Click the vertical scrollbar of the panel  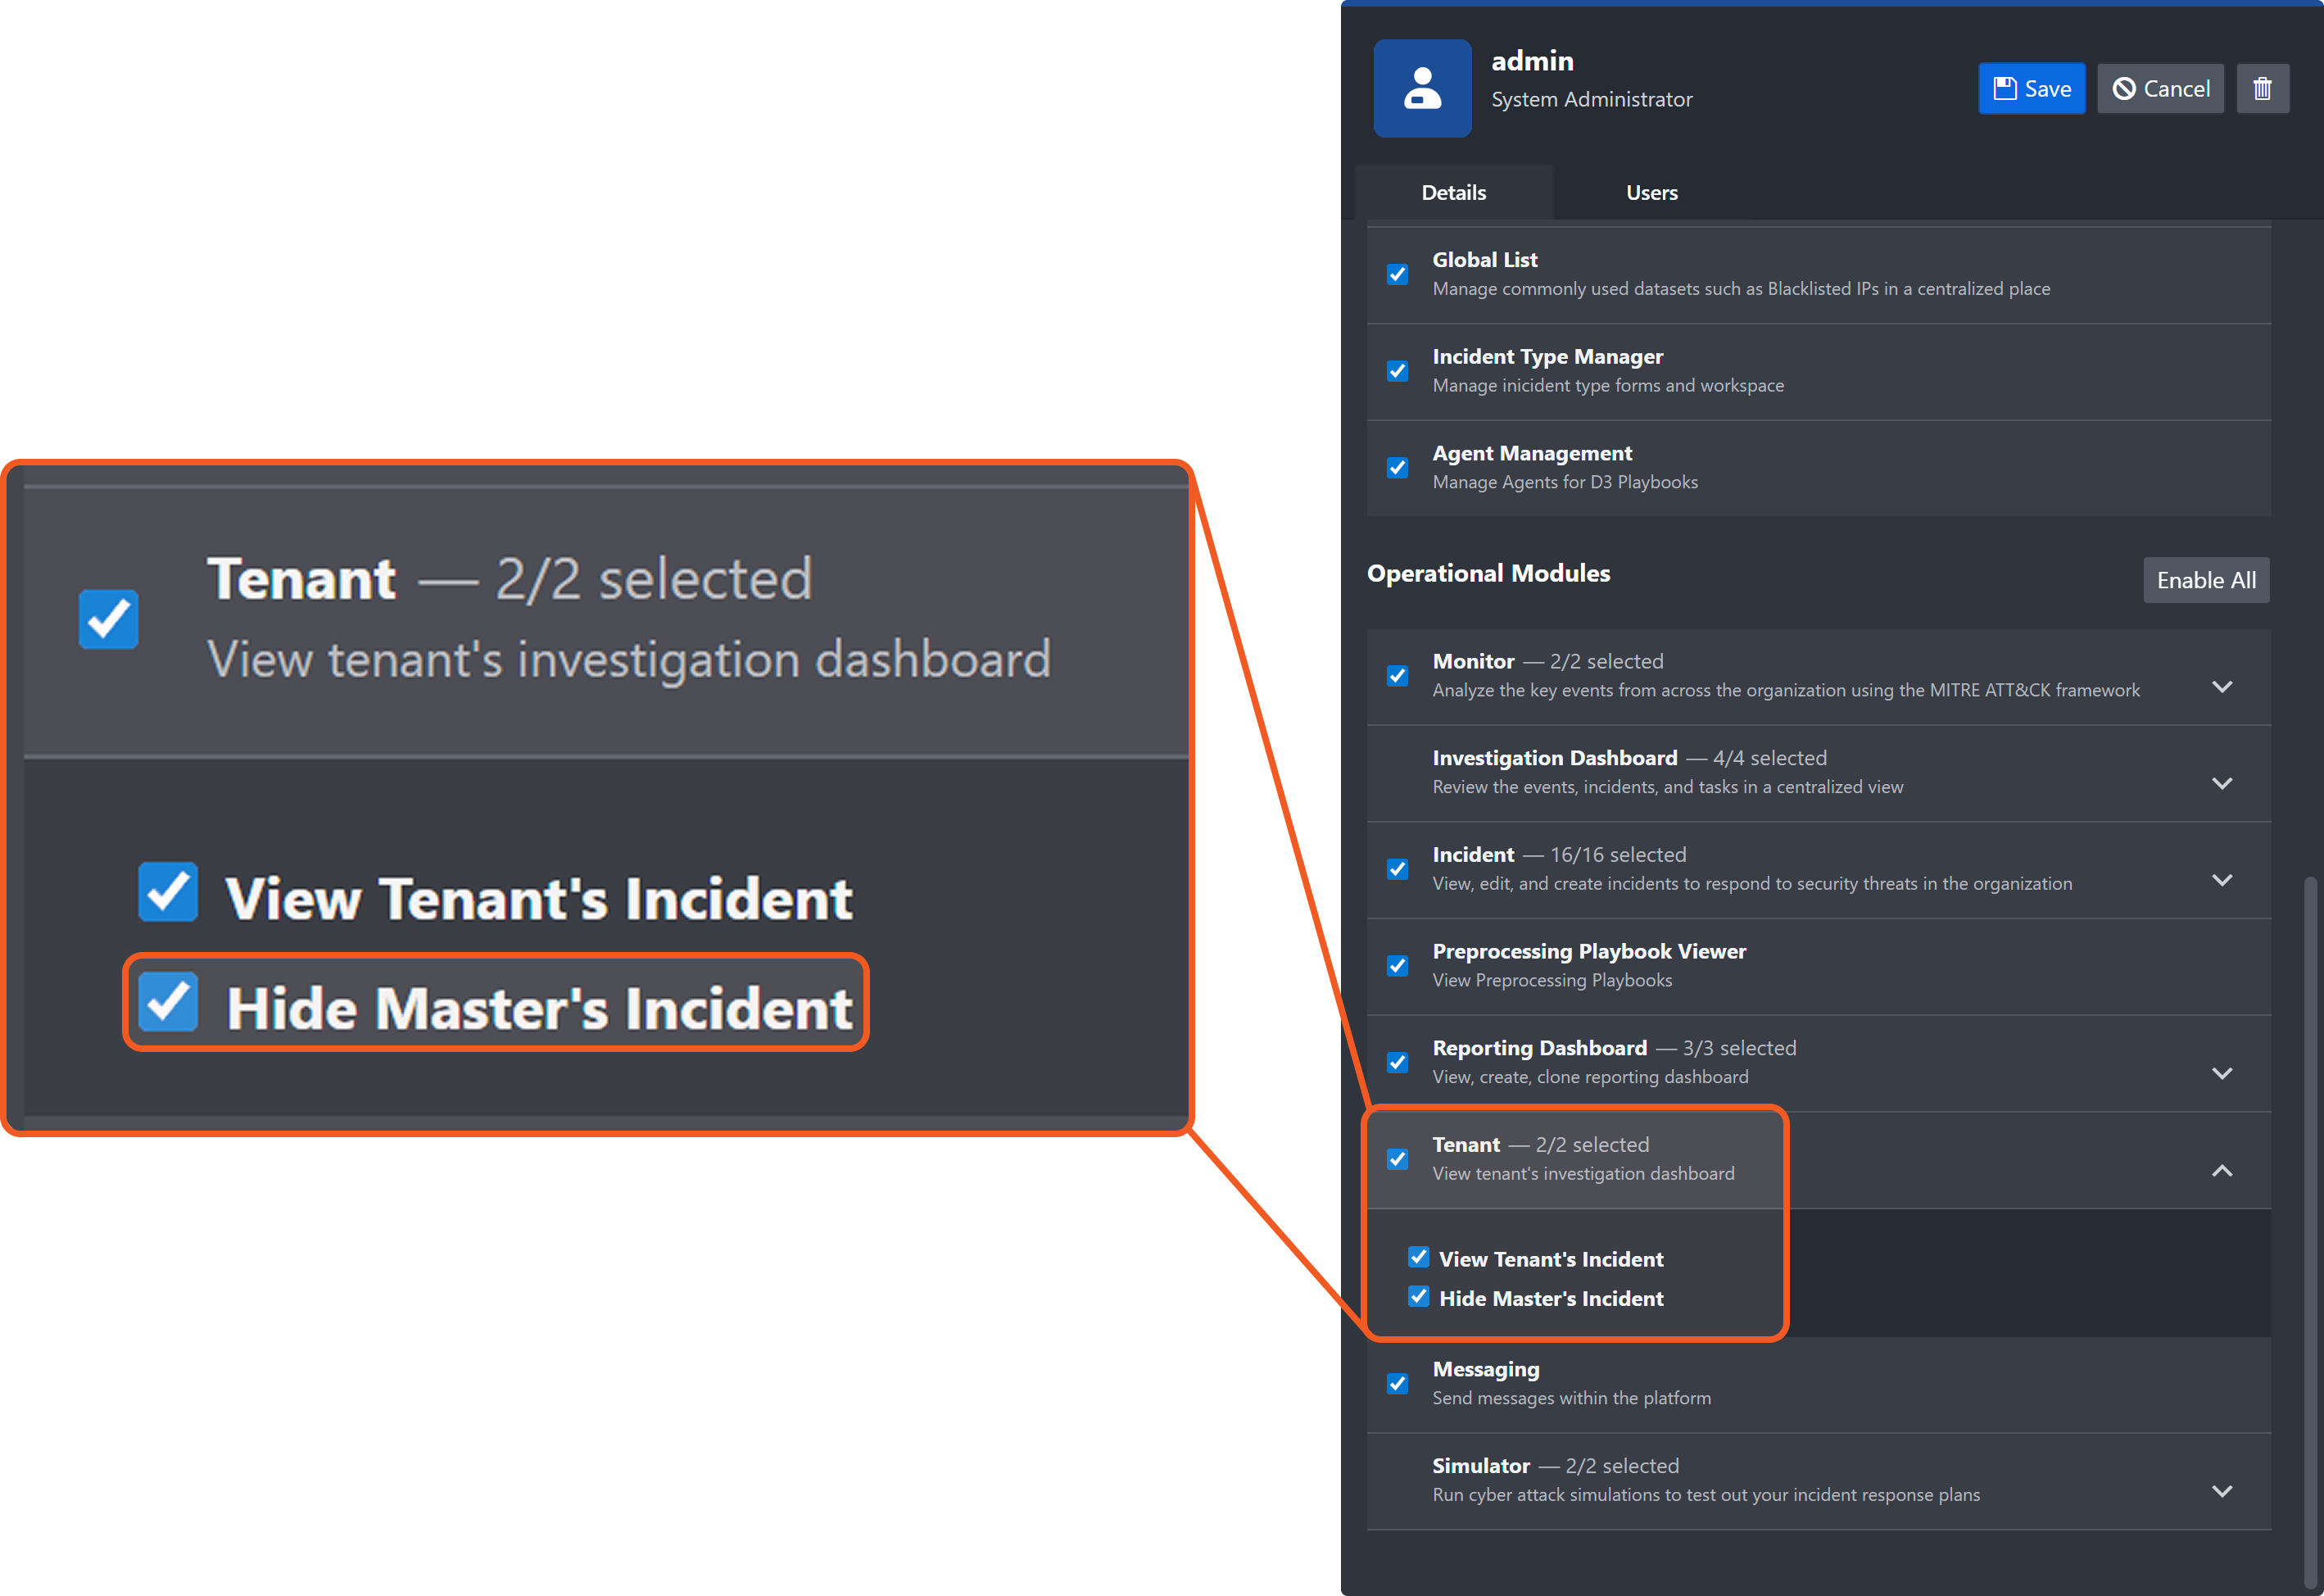click(x=2309, y=1200)
